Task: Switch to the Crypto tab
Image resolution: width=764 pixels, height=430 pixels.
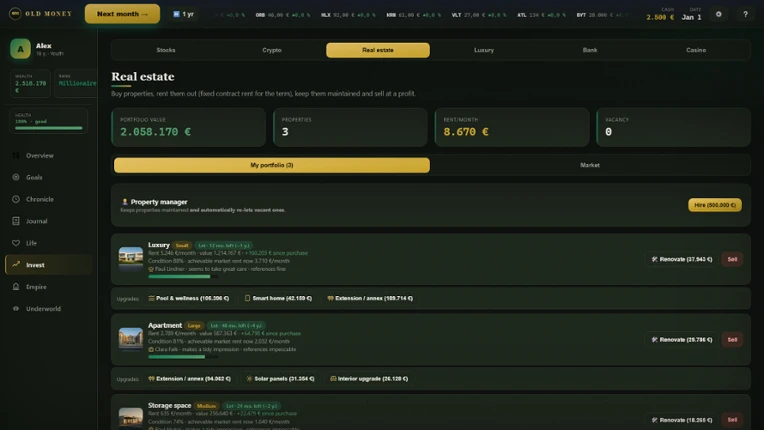Action: coord(272,50)
